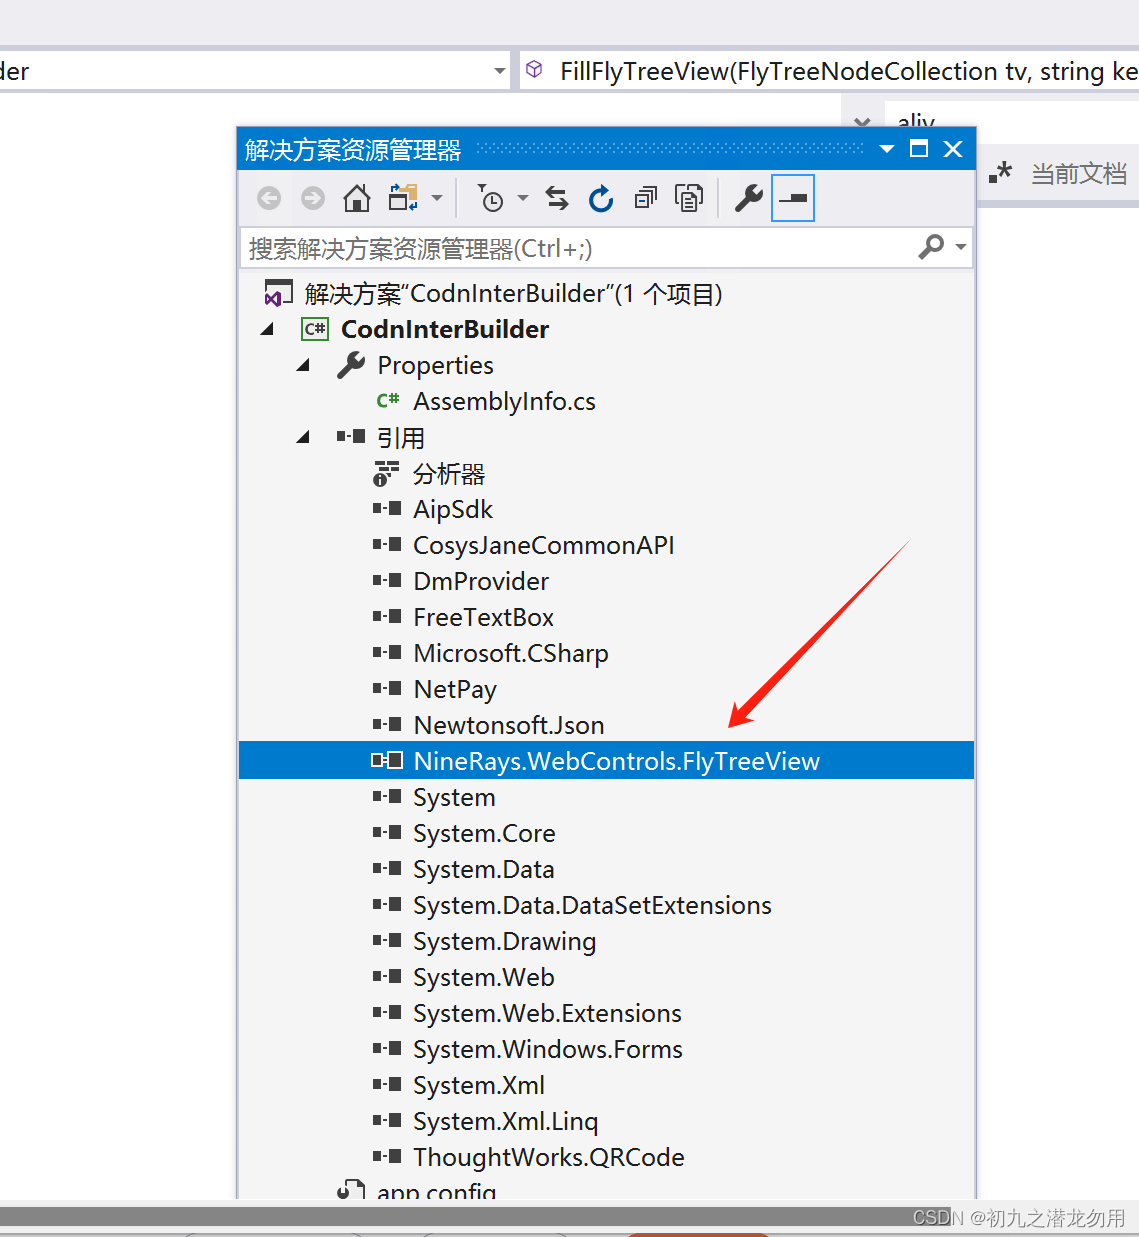Close the Solution Explorer panel
Viewport: 1139px width, 1237px height.
point(953,149)
